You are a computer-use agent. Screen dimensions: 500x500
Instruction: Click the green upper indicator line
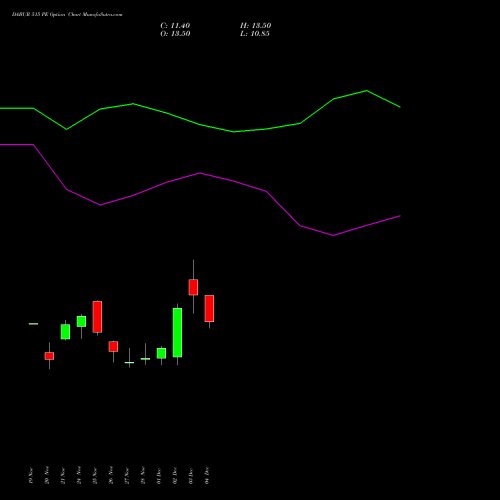click(200, 125)
